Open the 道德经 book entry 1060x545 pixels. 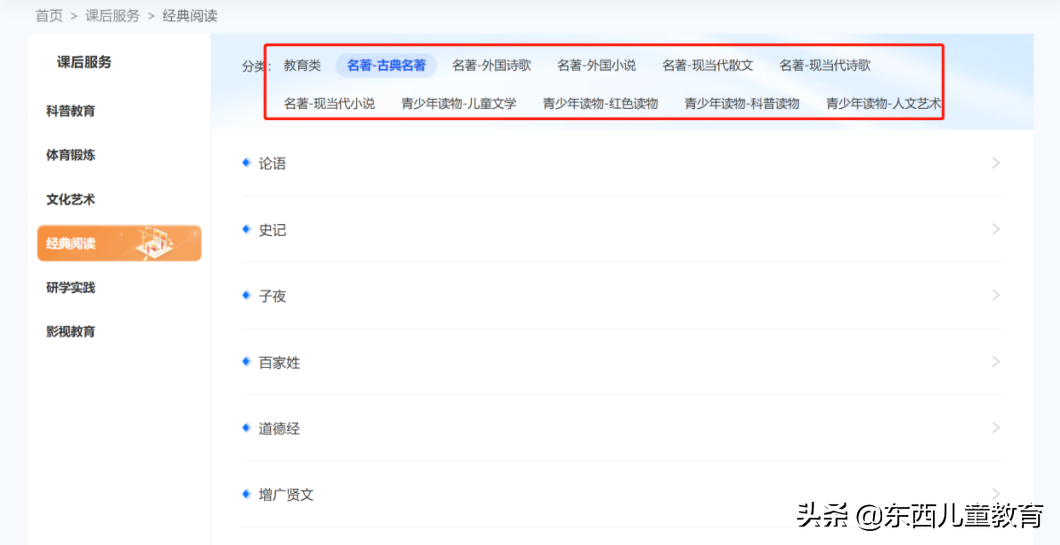[x=622, y=428]
